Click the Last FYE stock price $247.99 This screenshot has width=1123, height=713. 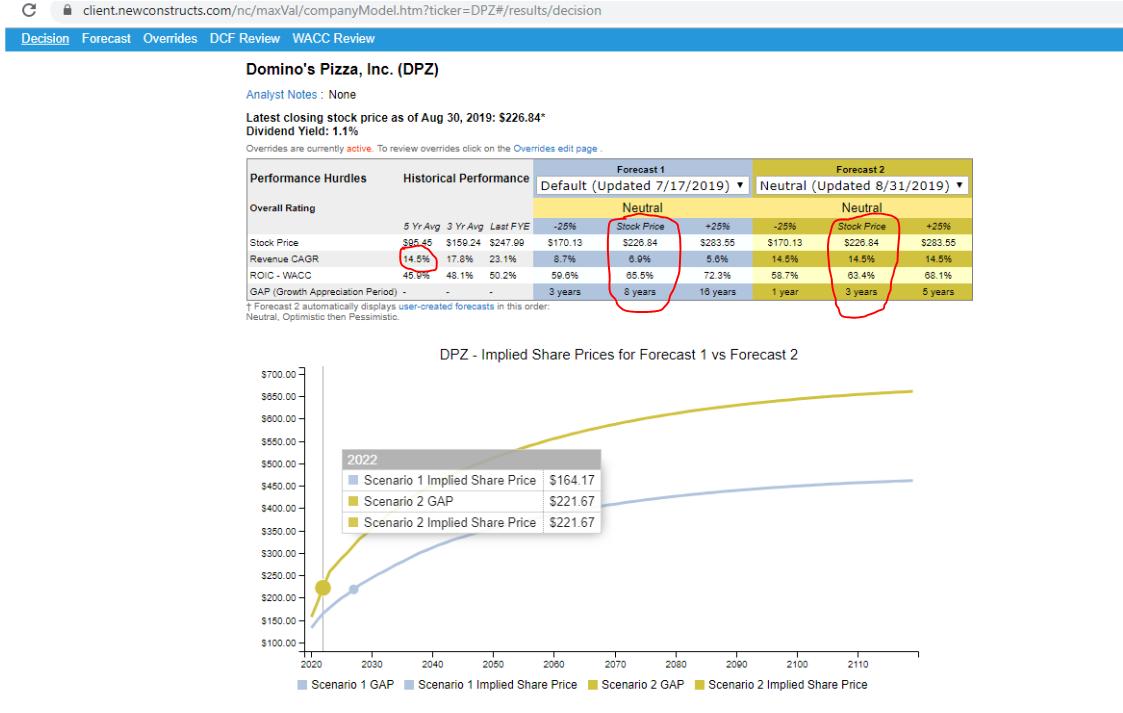[507, 243]
